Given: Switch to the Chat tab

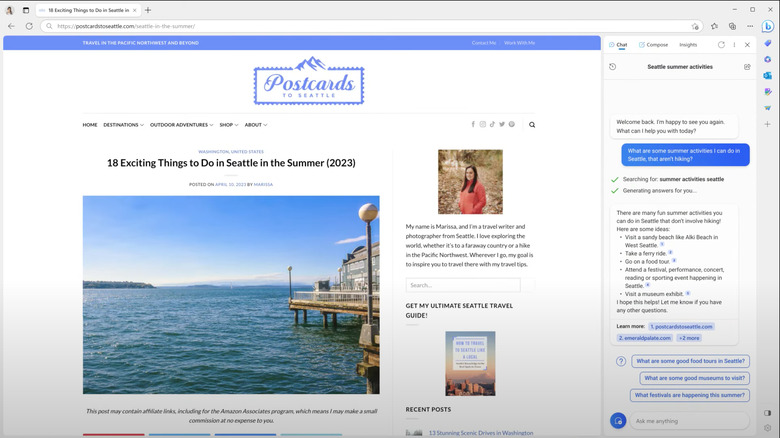Looking at the screenshot, I should (618, 45).
